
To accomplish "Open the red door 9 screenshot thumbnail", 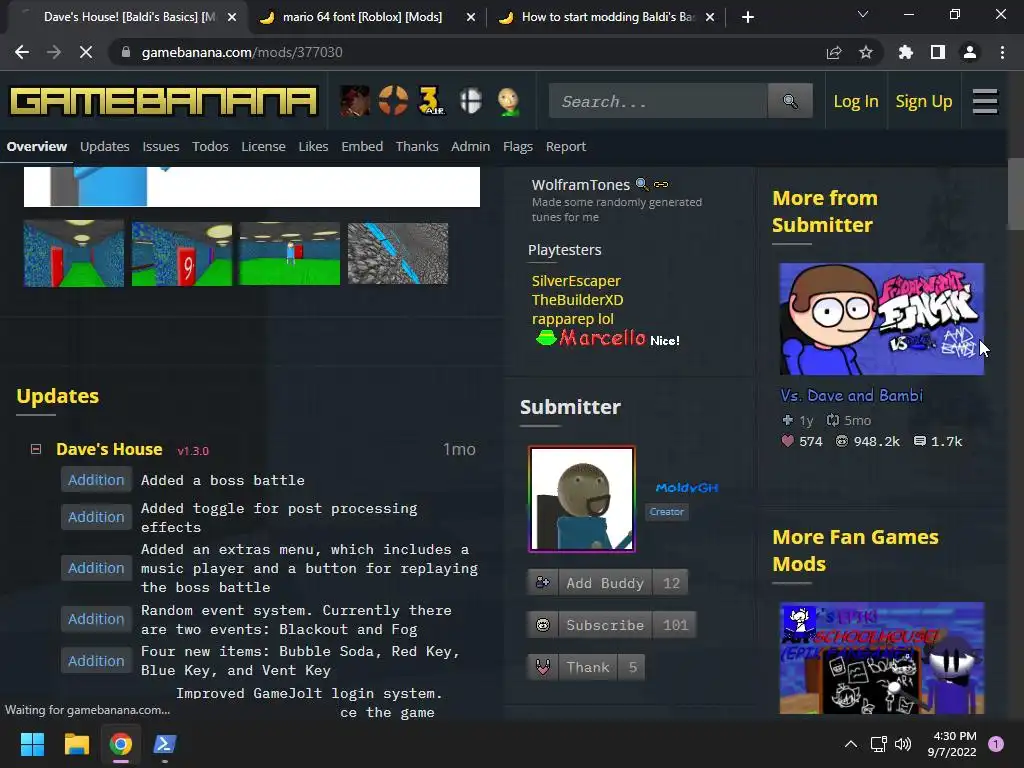I will click(x=182, y=253).
